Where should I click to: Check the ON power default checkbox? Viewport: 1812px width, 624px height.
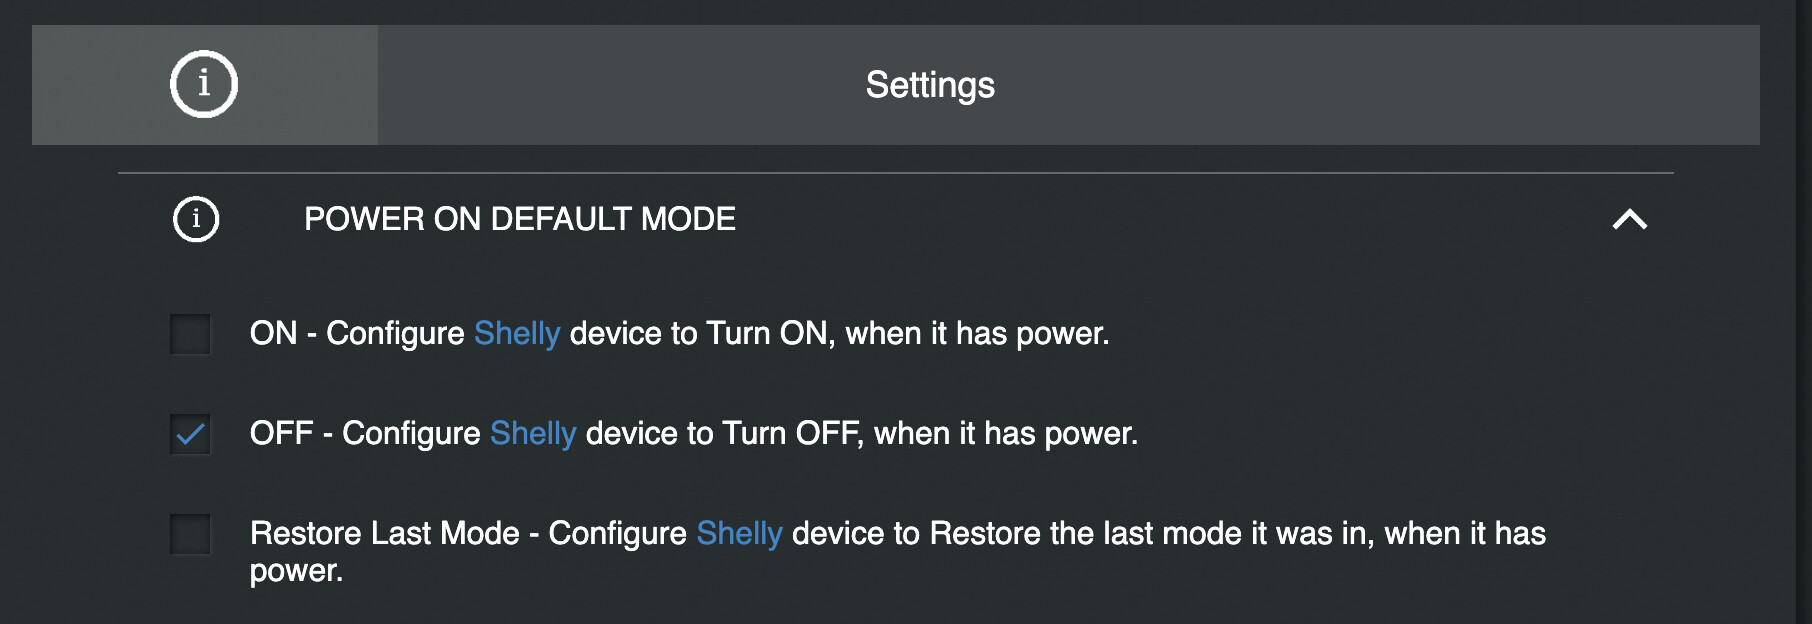pyautogui.click(x=190, y=334)
